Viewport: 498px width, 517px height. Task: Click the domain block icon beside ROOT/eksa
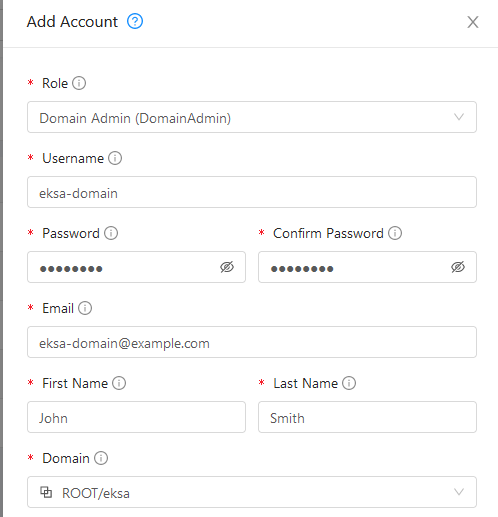pyautogui.click(x=46, y=492)
